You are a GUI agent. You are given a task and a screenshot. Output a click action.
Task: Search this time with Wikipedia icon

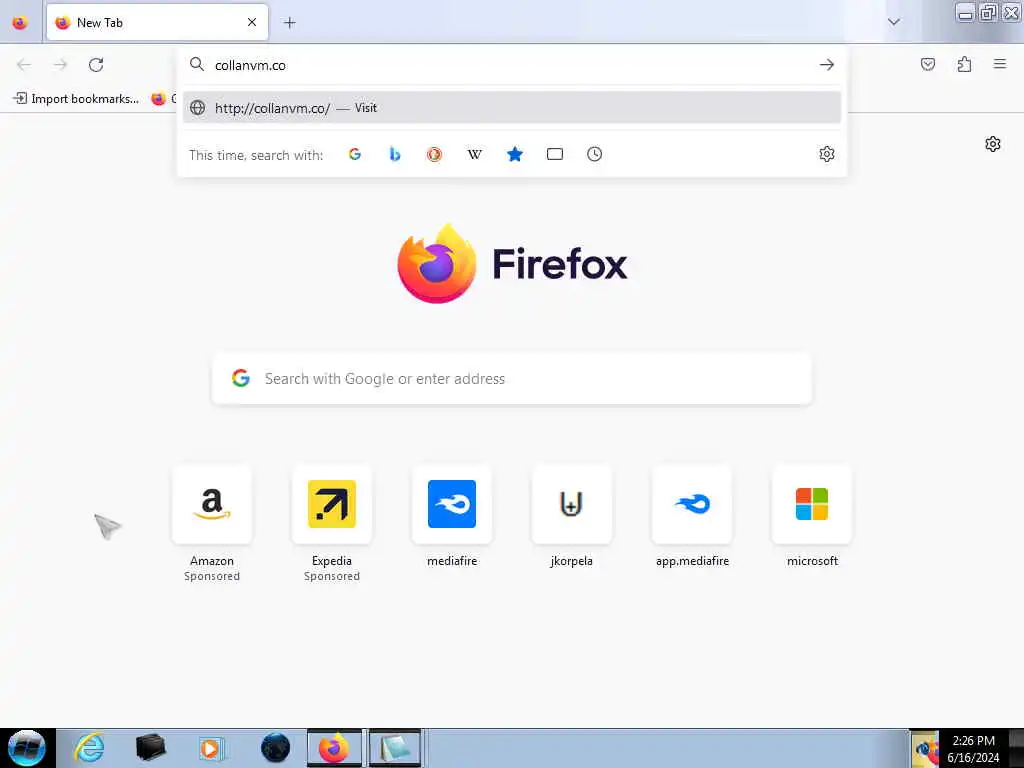(x=475, y=154)
